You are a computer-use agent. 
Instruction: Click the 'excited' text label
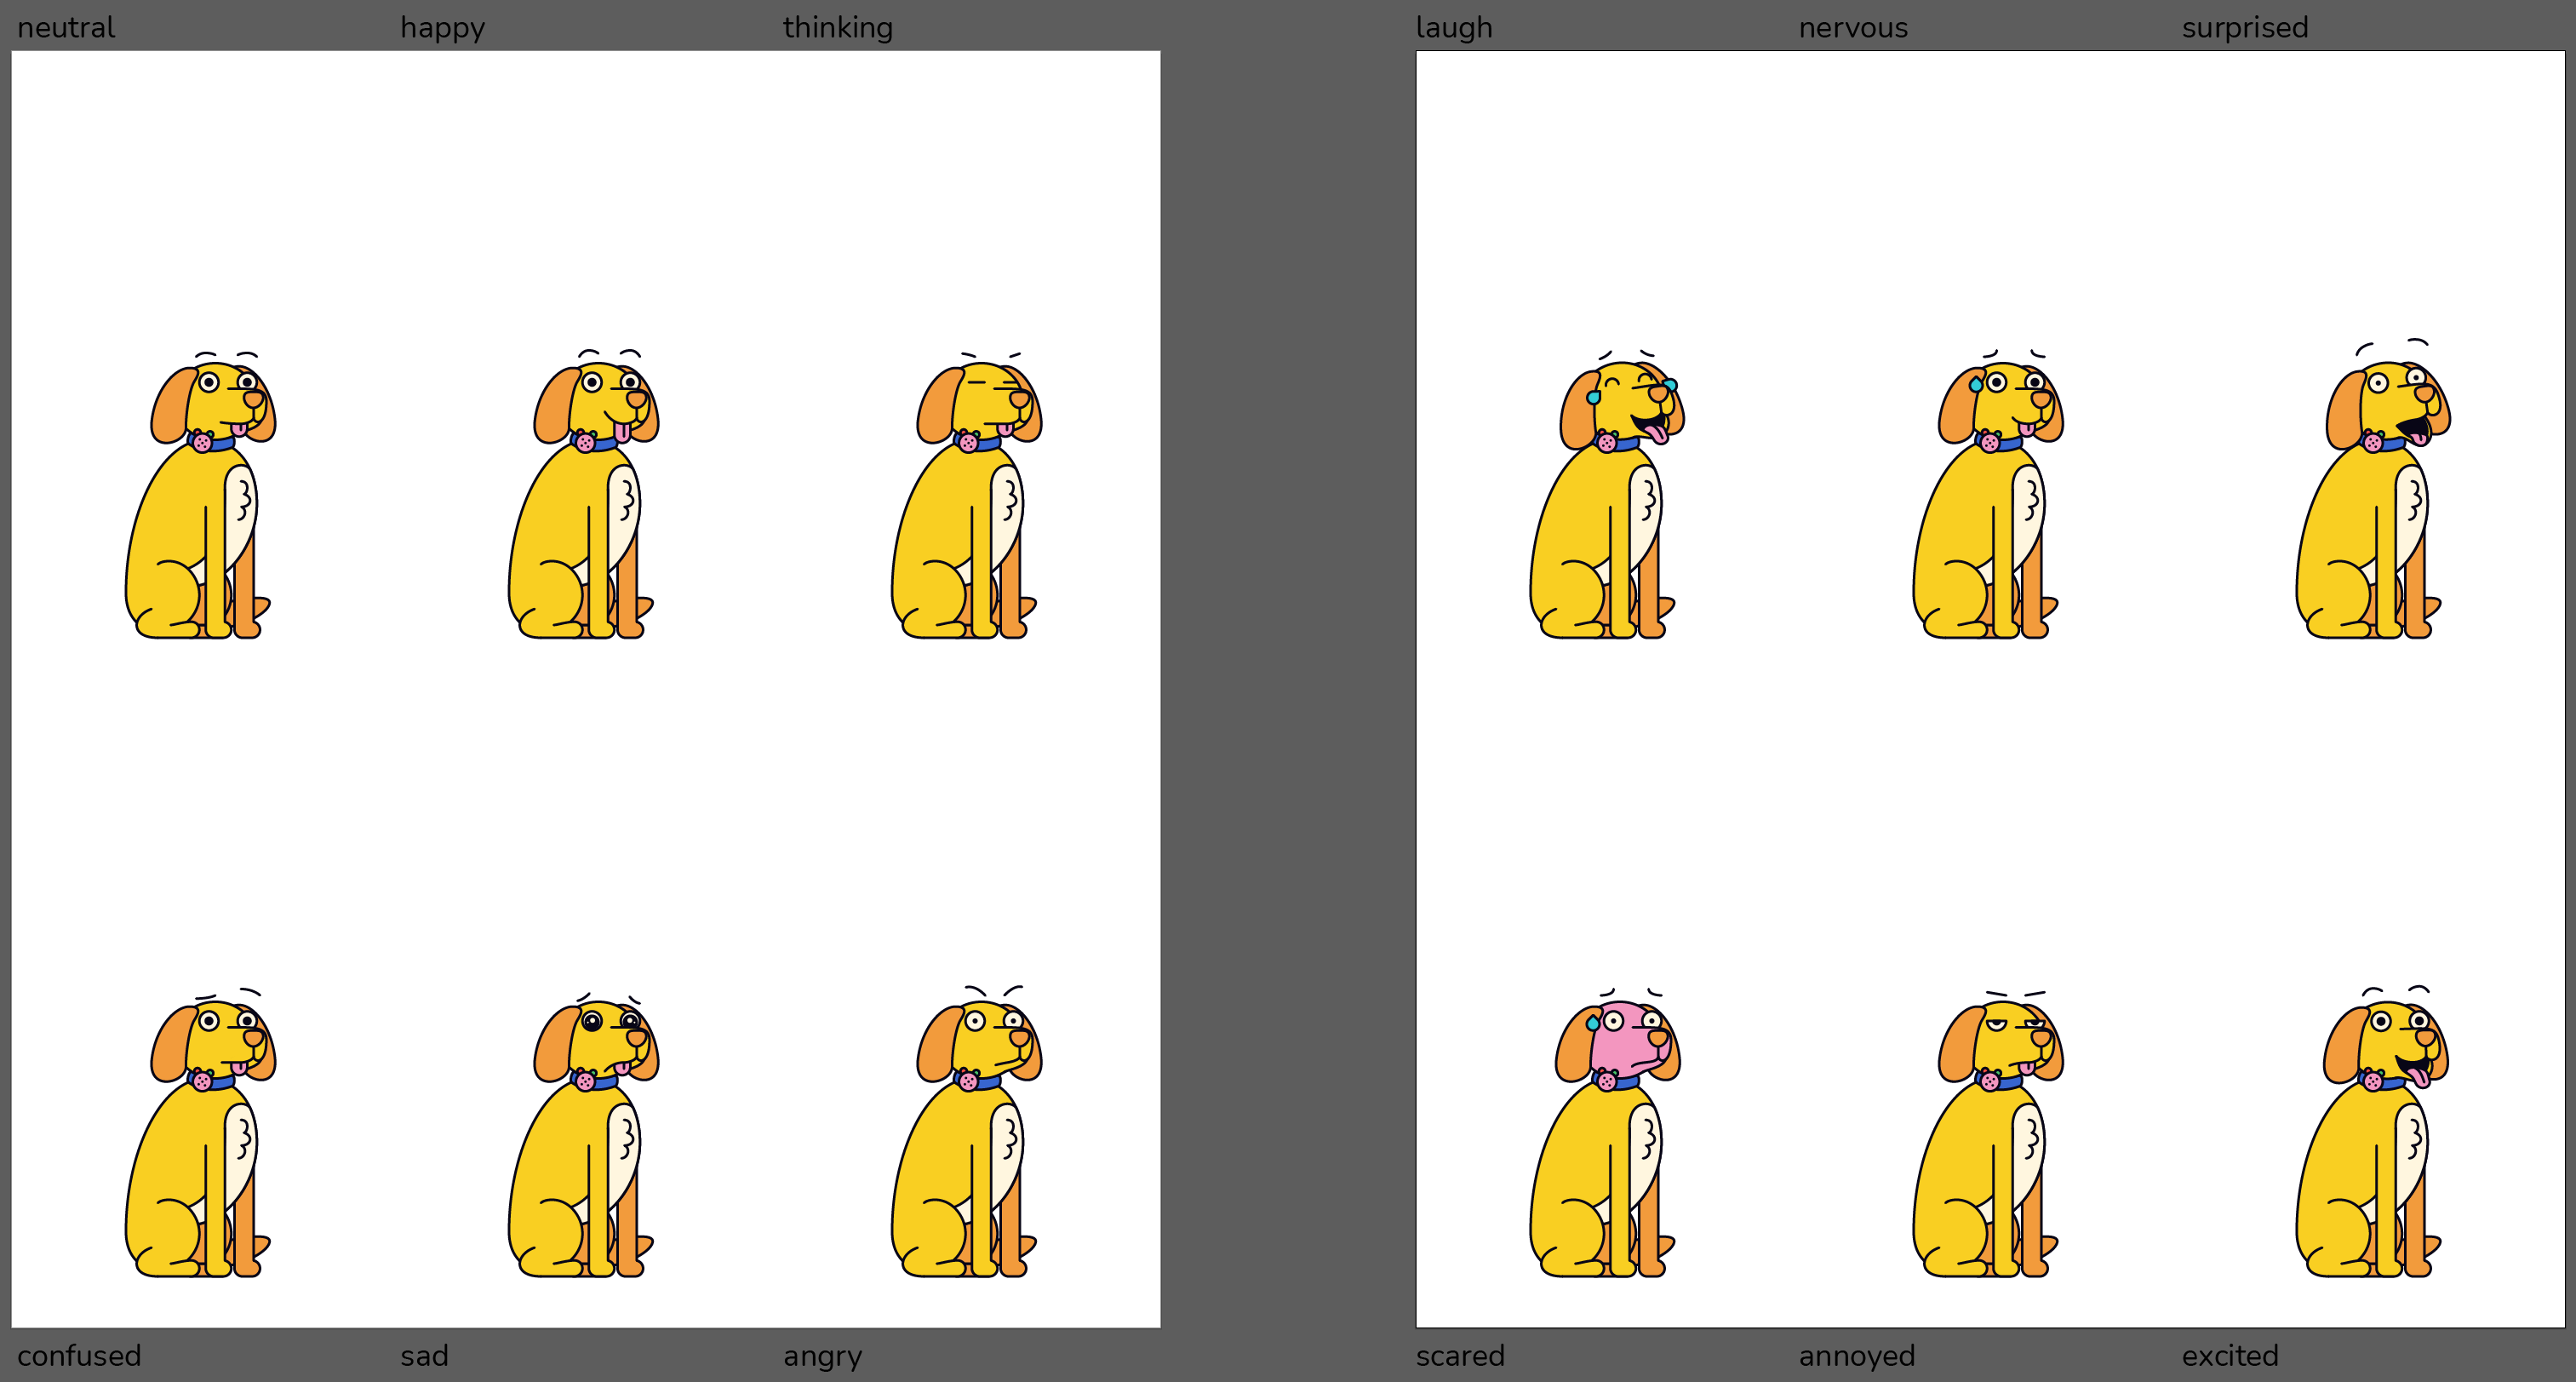click(x=2229, y=1356)
